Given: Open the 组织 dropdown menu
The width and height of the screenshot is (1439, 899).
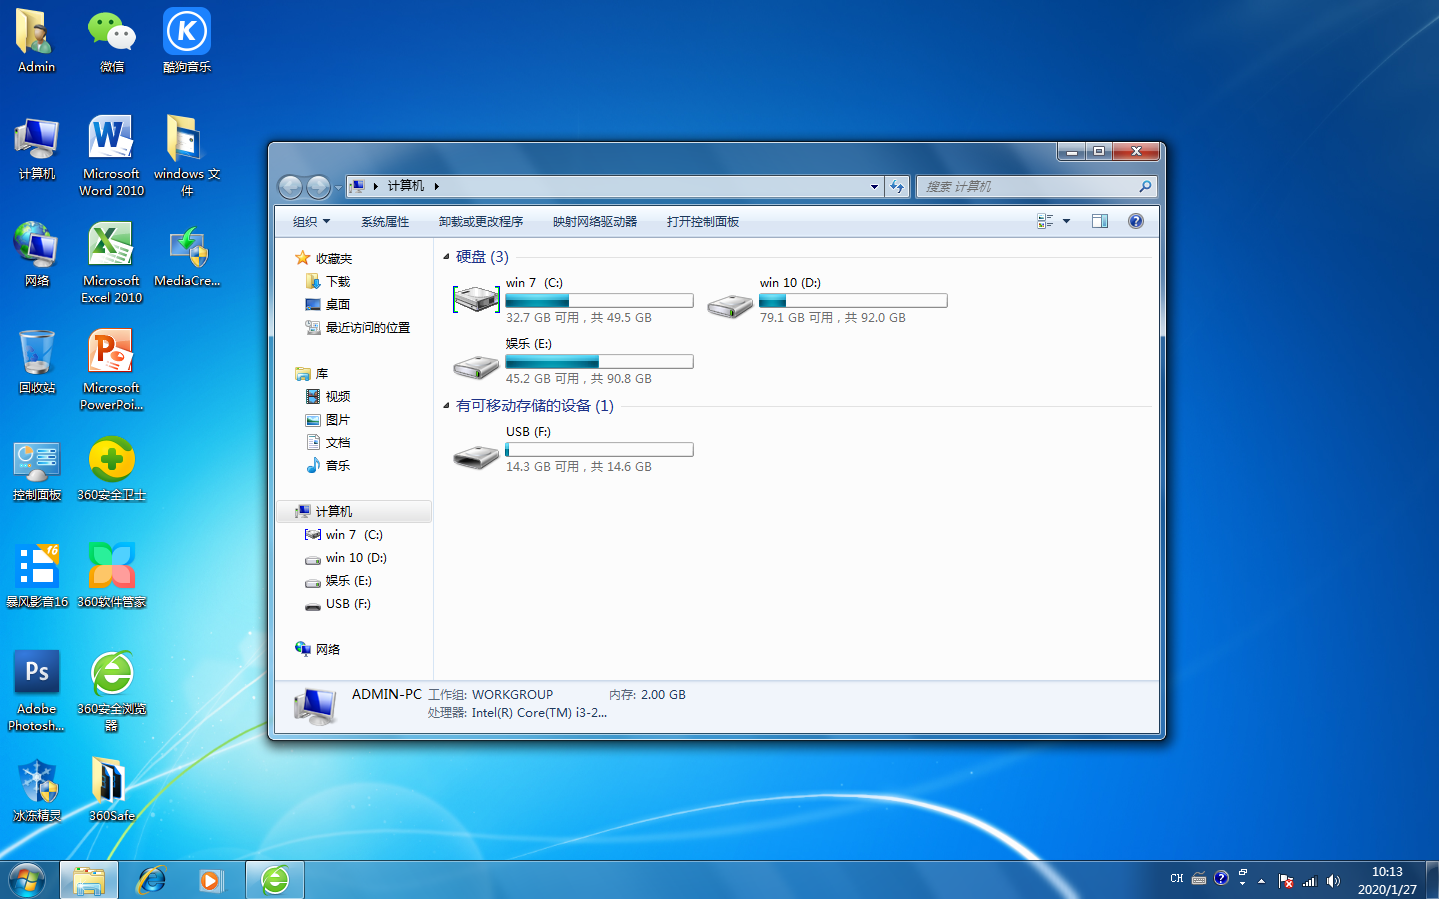Looking at the screenshot, I should tap(309, 221).
